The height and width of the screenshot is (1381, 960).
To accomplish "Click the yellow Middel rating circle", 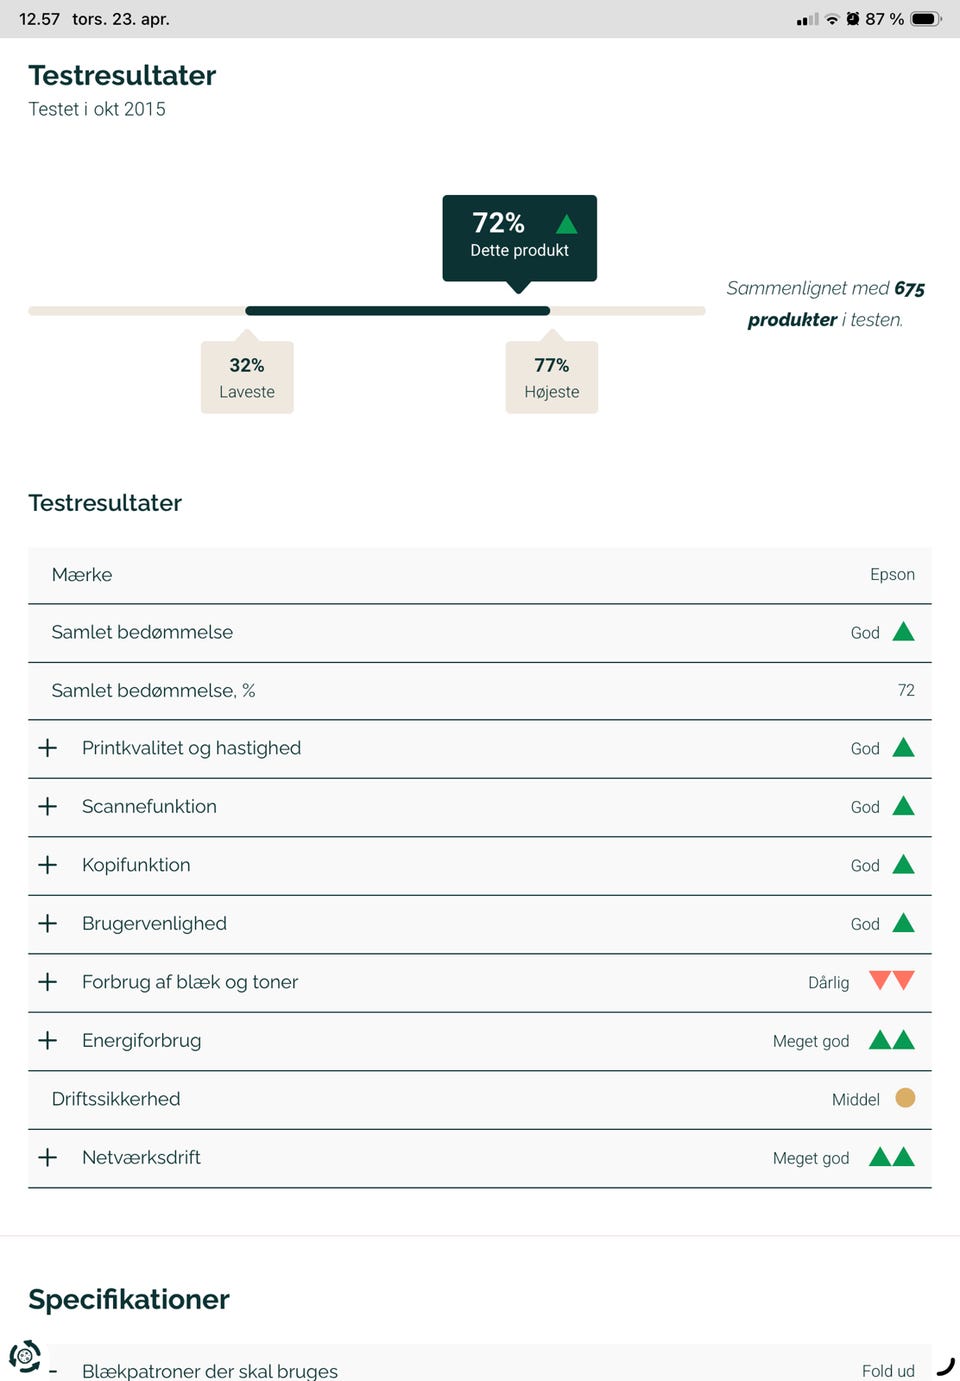I will [x=905, y=1098].
